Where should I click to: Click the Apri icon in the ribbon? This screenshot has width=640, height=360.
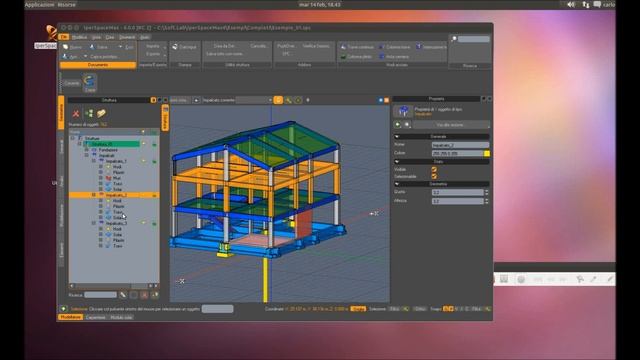[65, 56]
